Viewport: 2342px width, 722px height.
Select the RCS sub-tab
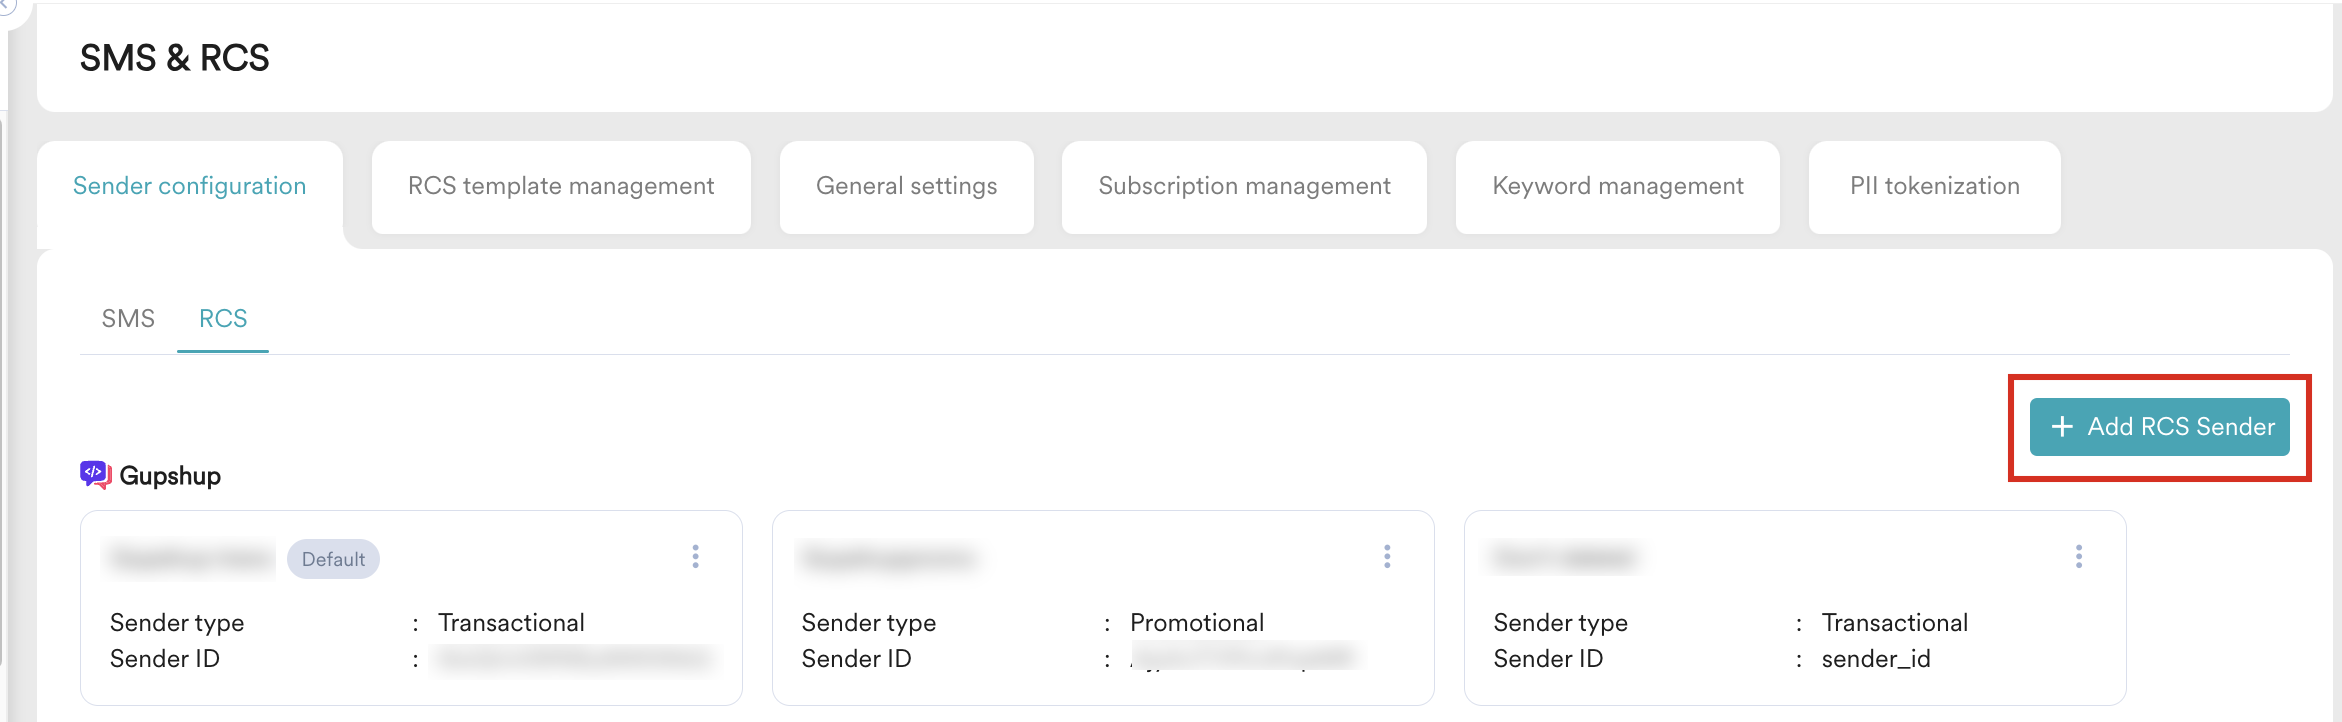click(223, 319)
